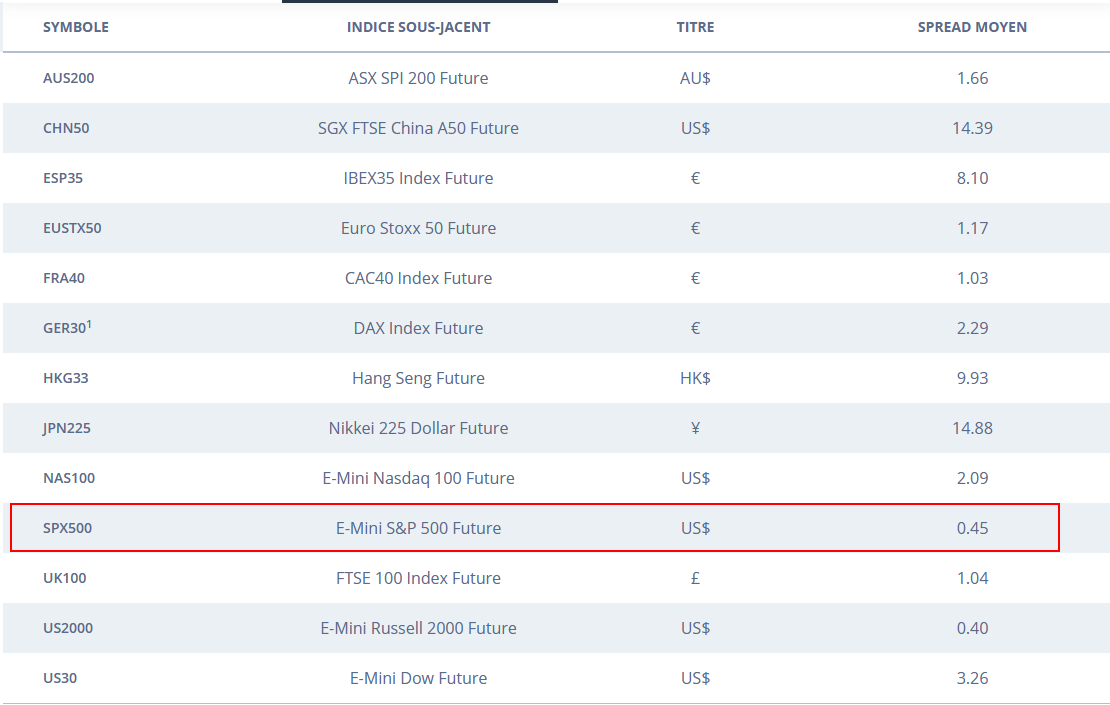Select the AUS200 symbol row

[68, 78]
